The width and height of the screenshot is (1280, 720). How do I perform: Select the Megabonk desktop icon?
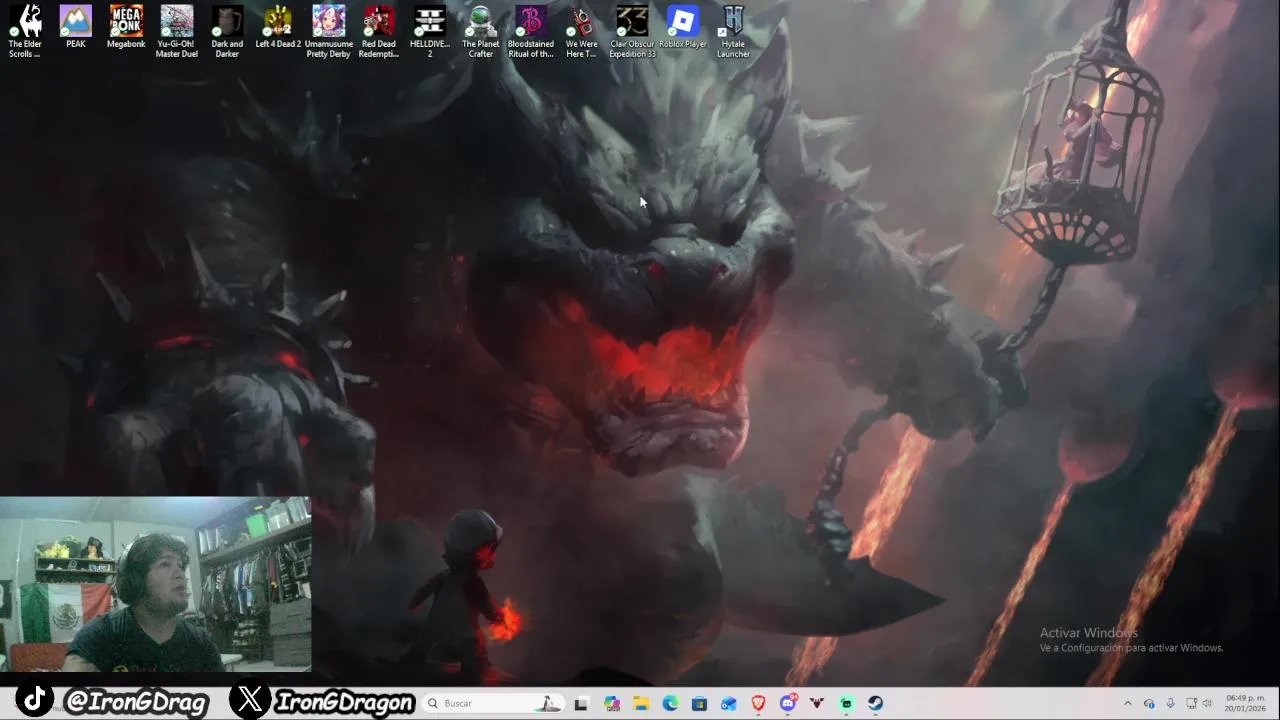coord(126,27)
